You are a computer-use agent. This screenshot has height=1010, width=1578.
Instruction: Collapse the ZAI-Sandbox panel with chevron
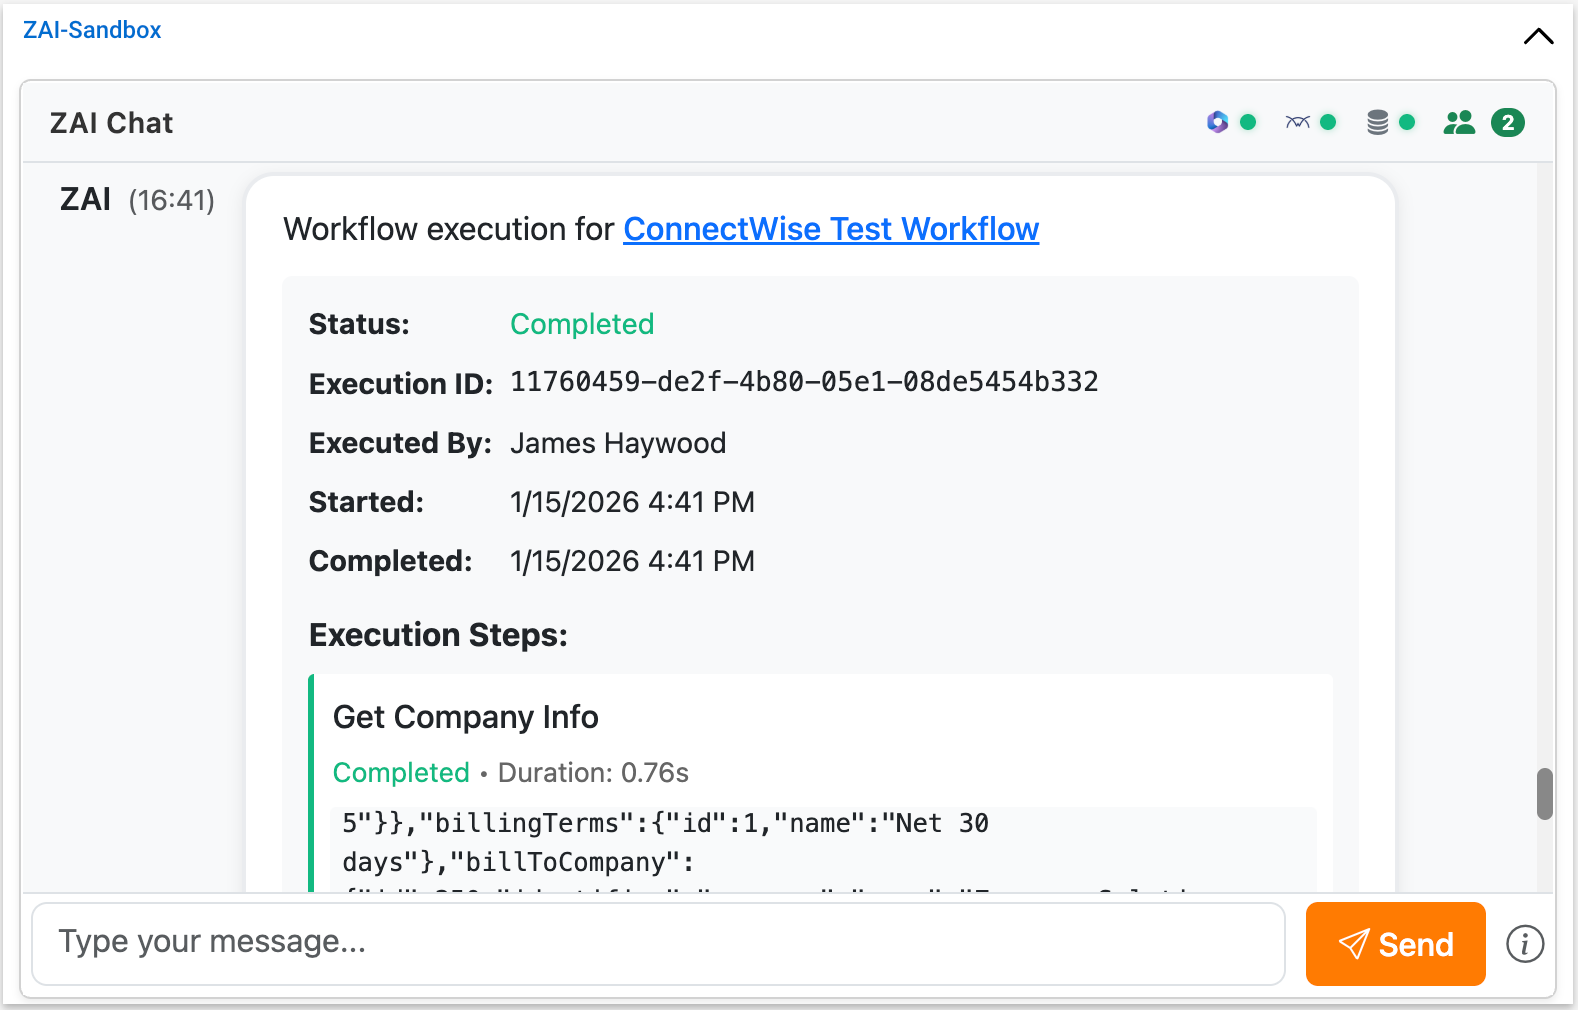pyautogui.click(x=1538, y=37)
